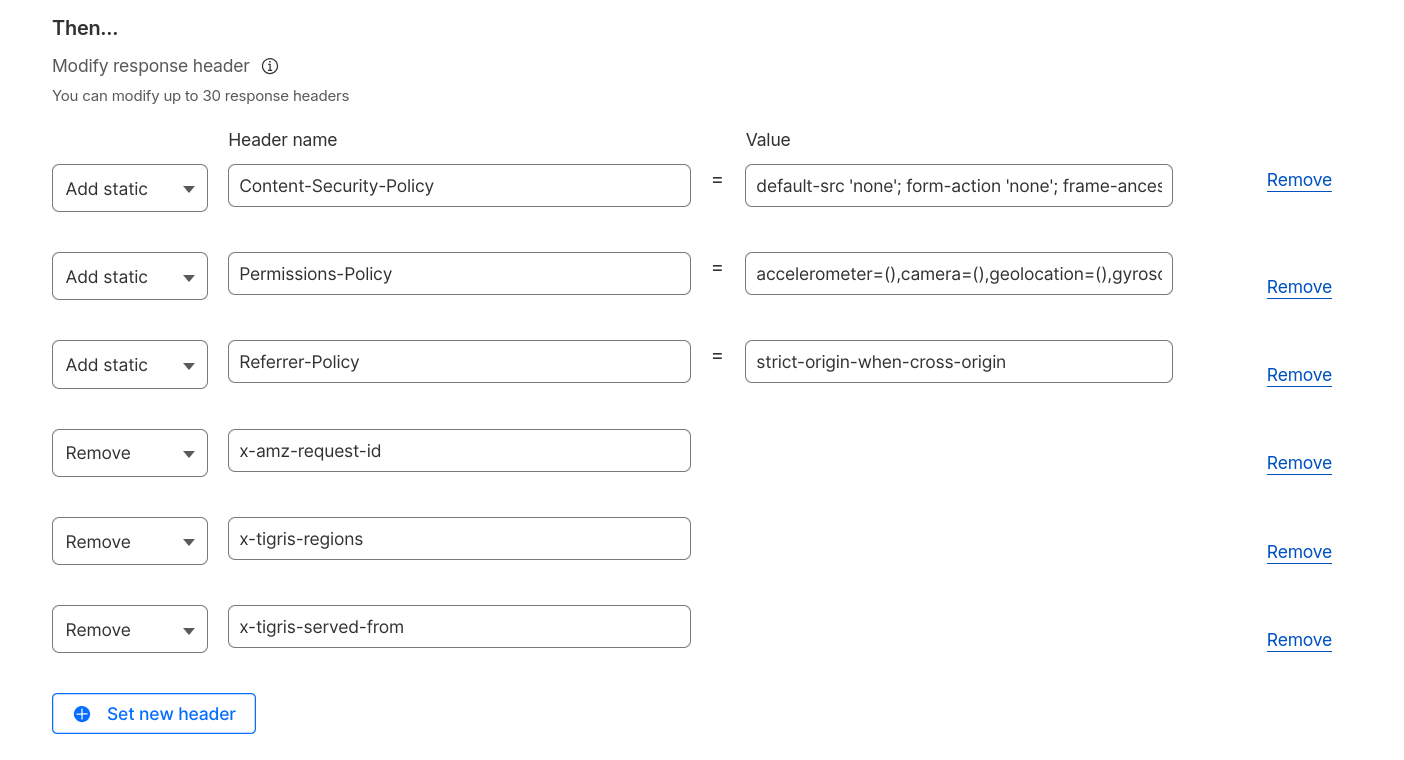Click the Set new header button
This screenshot has width=1404, height=760.
click(154, 714)
